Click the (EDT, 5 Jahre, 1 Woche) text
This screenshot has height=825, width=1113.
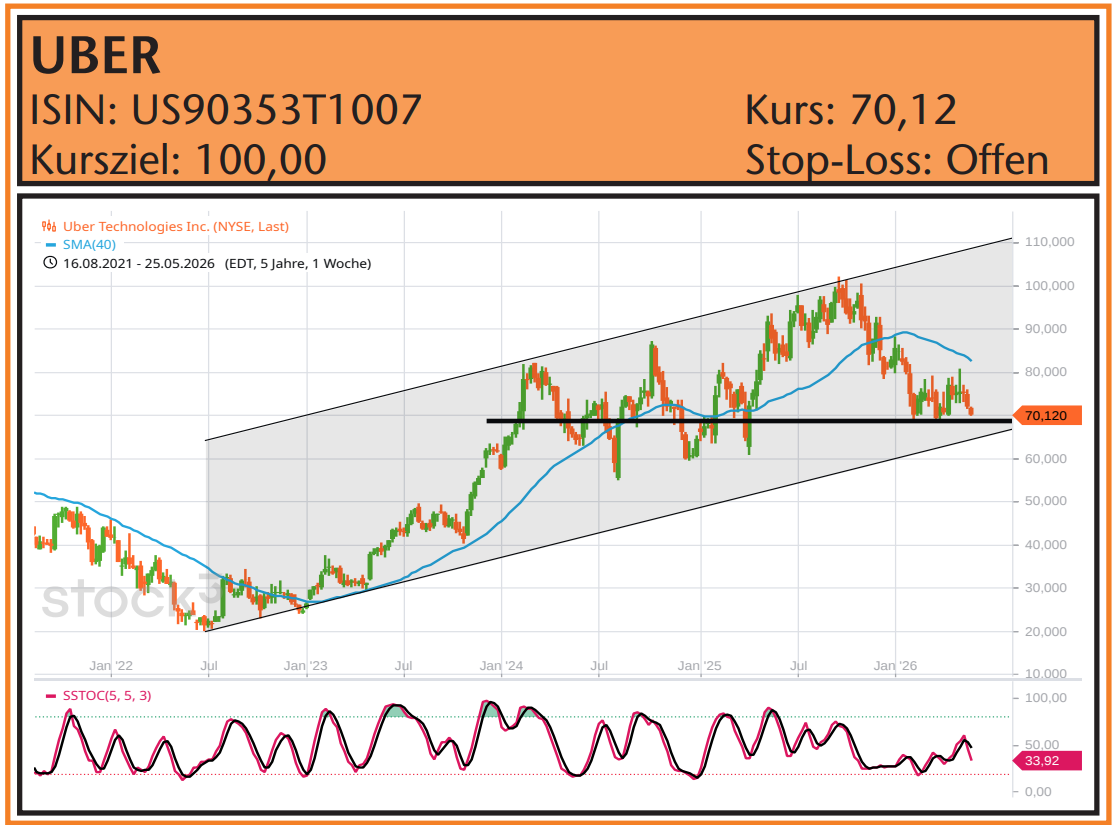298,263
